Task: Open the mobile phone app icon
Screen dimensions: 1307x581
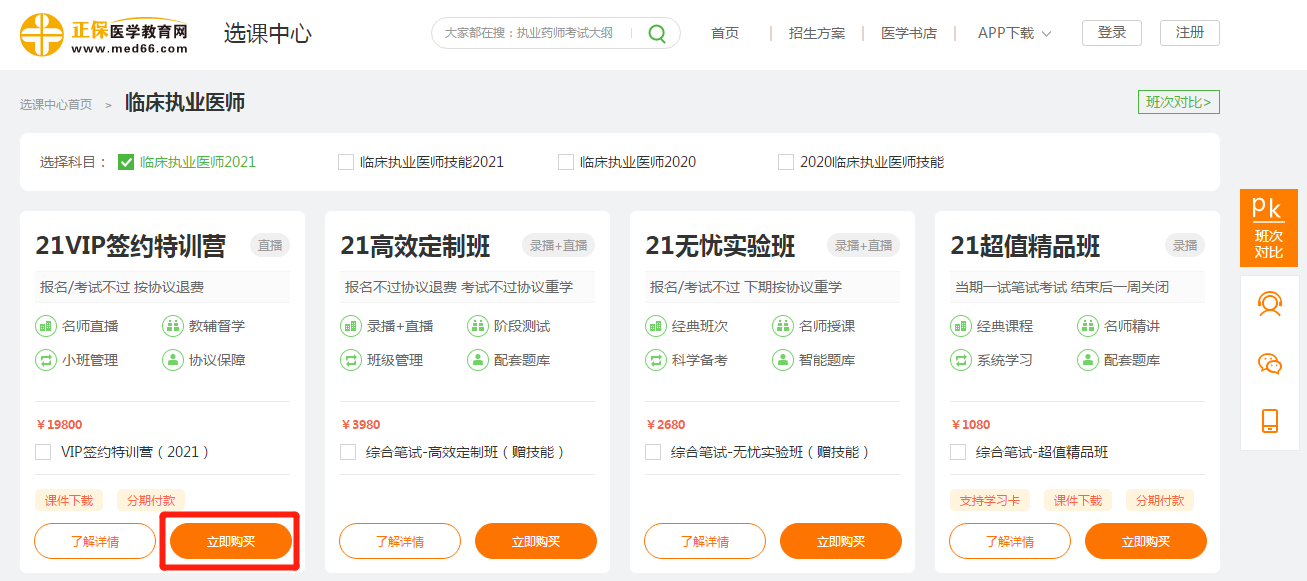Action: coord(1269,421)
